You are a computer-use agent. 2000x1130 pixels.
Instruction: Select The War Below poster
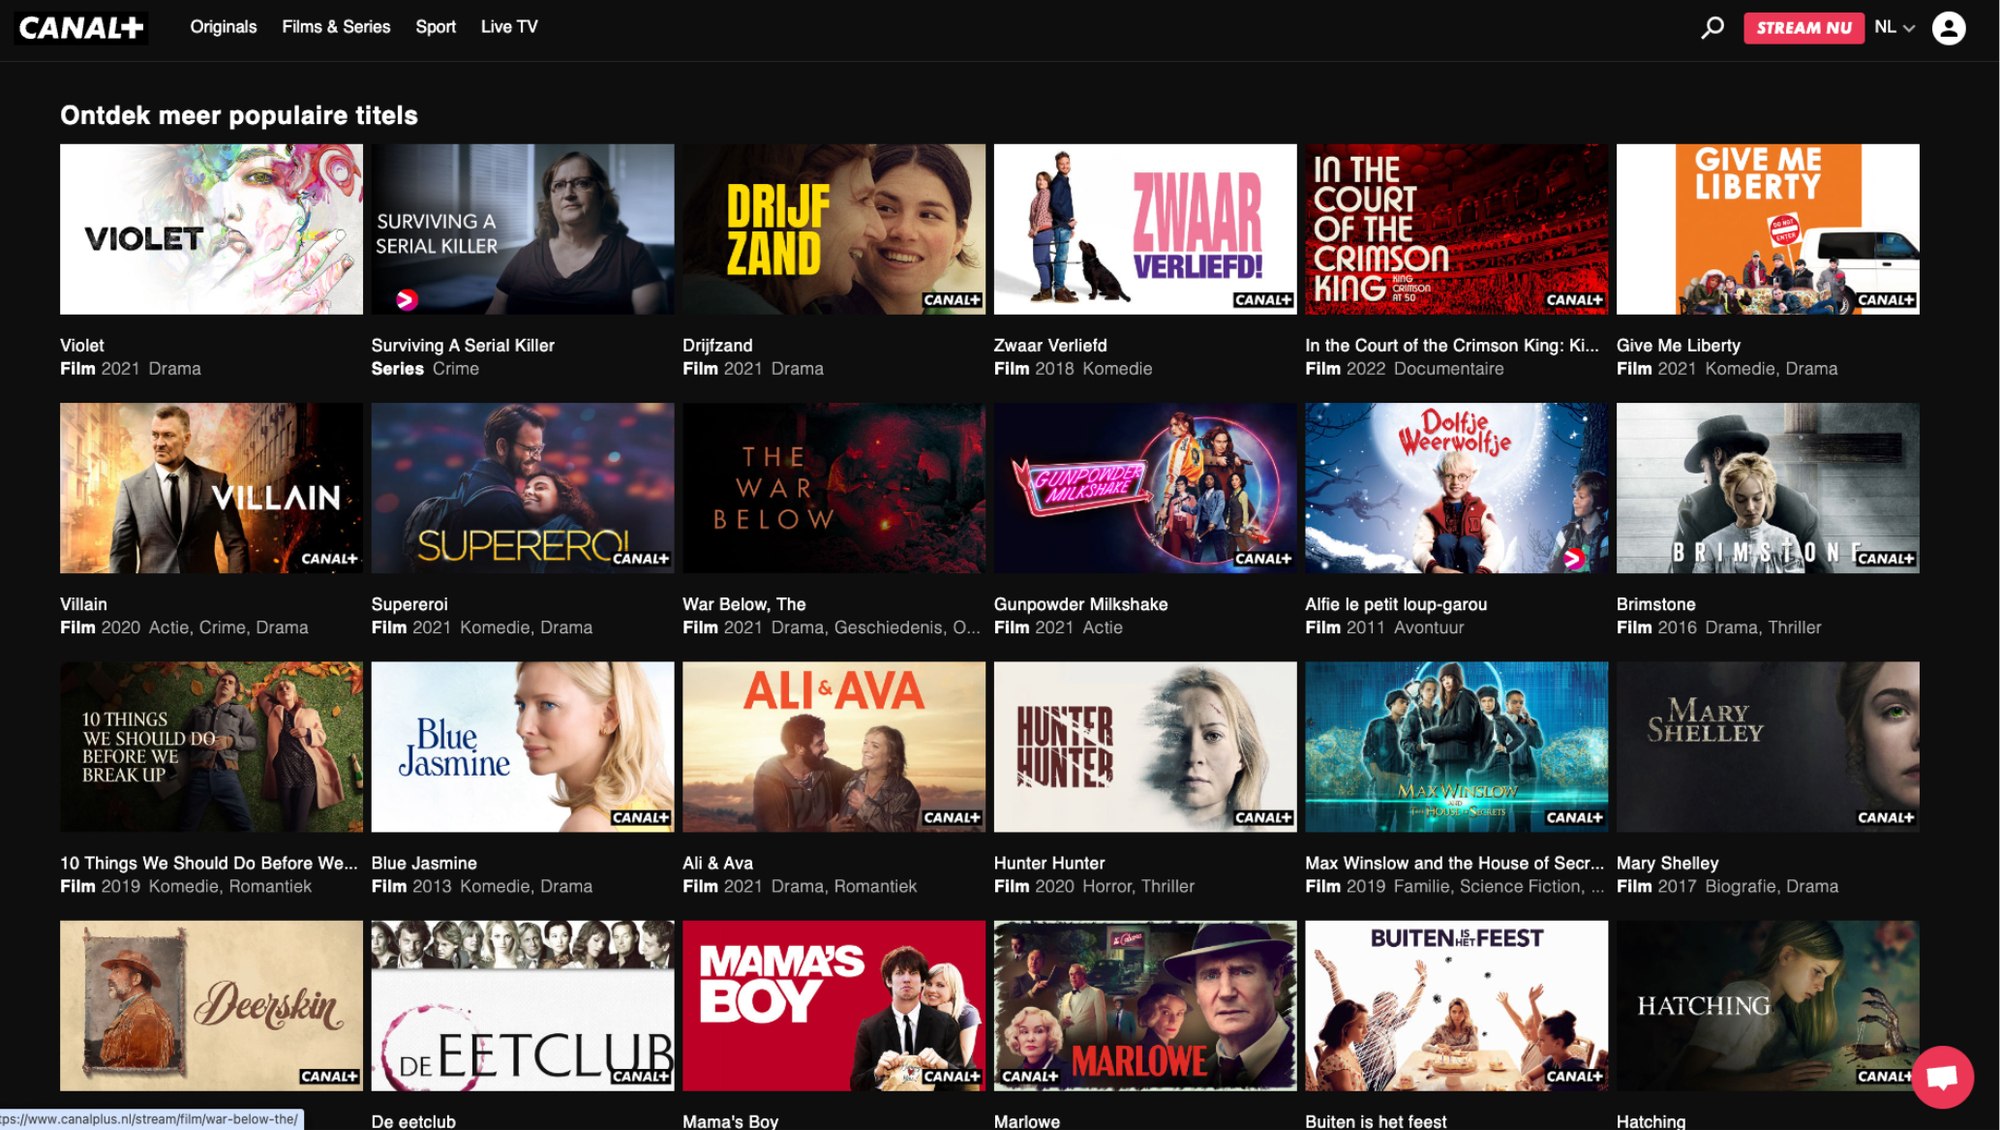tap(834, 488)
